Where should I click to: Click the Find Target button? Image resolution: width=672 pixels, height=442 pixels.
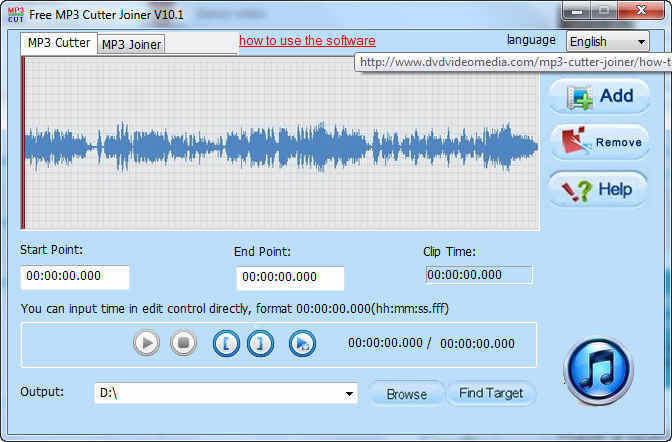[491, 393]
